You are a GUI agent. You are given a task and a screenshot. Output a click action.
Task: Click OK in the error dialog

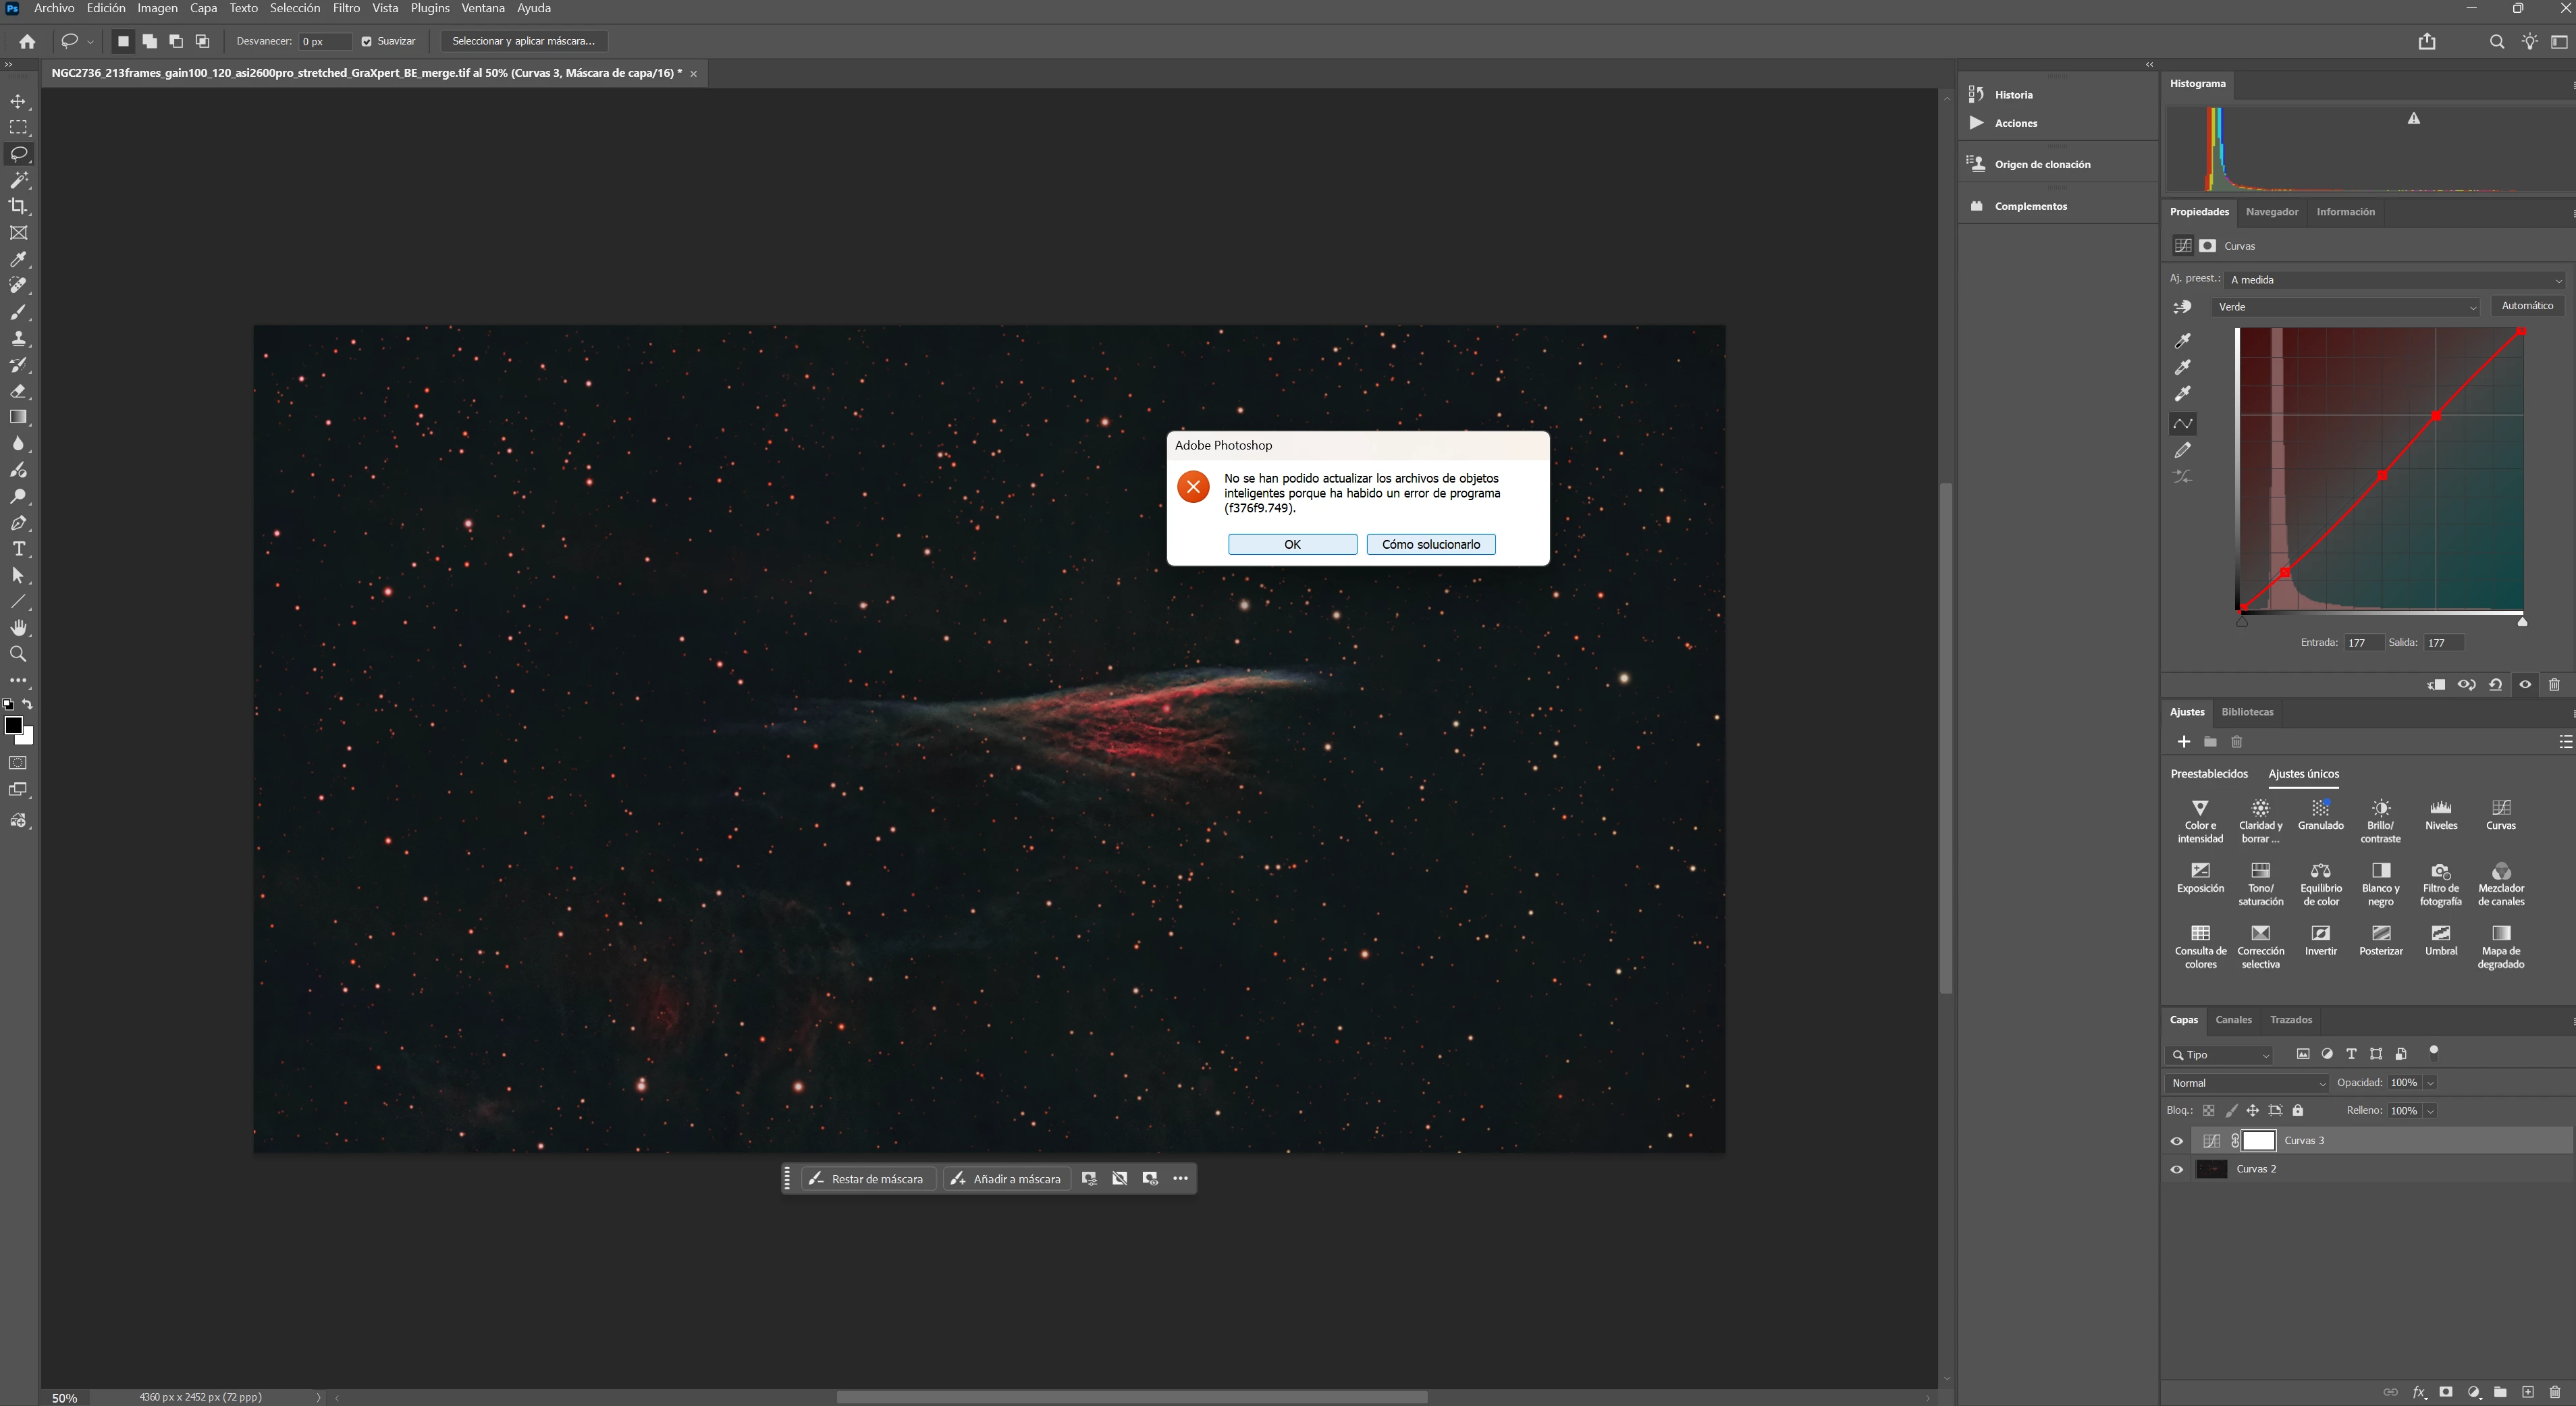click(x=1292, y=544)
